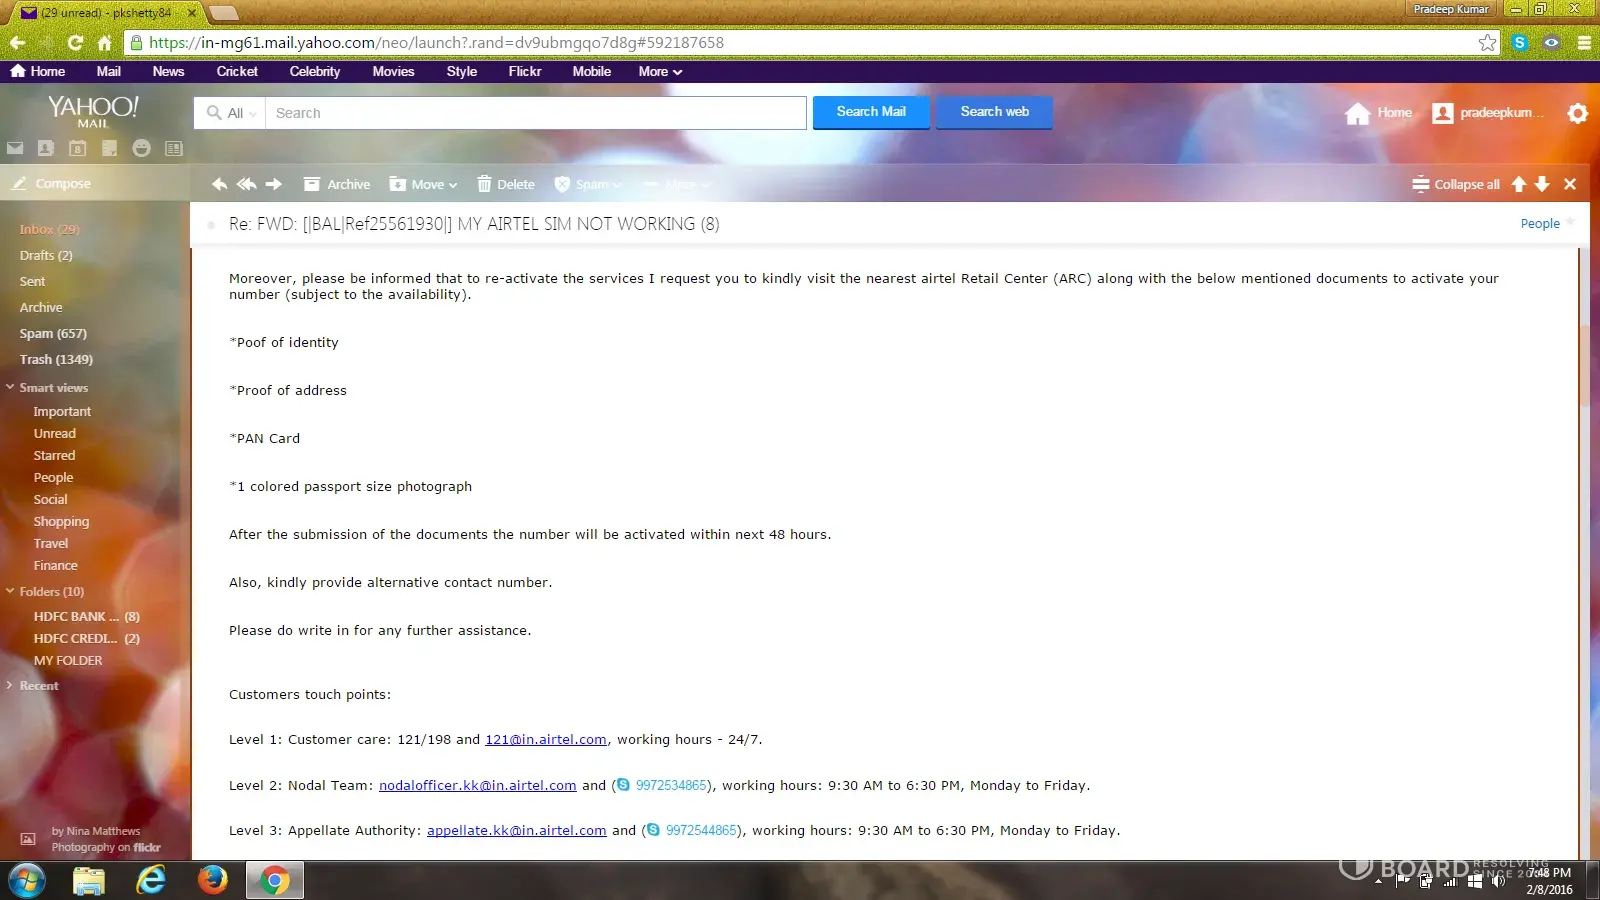Open the Cricket navigation item
The image size is (1600, 900).
(x=237, y=72)
